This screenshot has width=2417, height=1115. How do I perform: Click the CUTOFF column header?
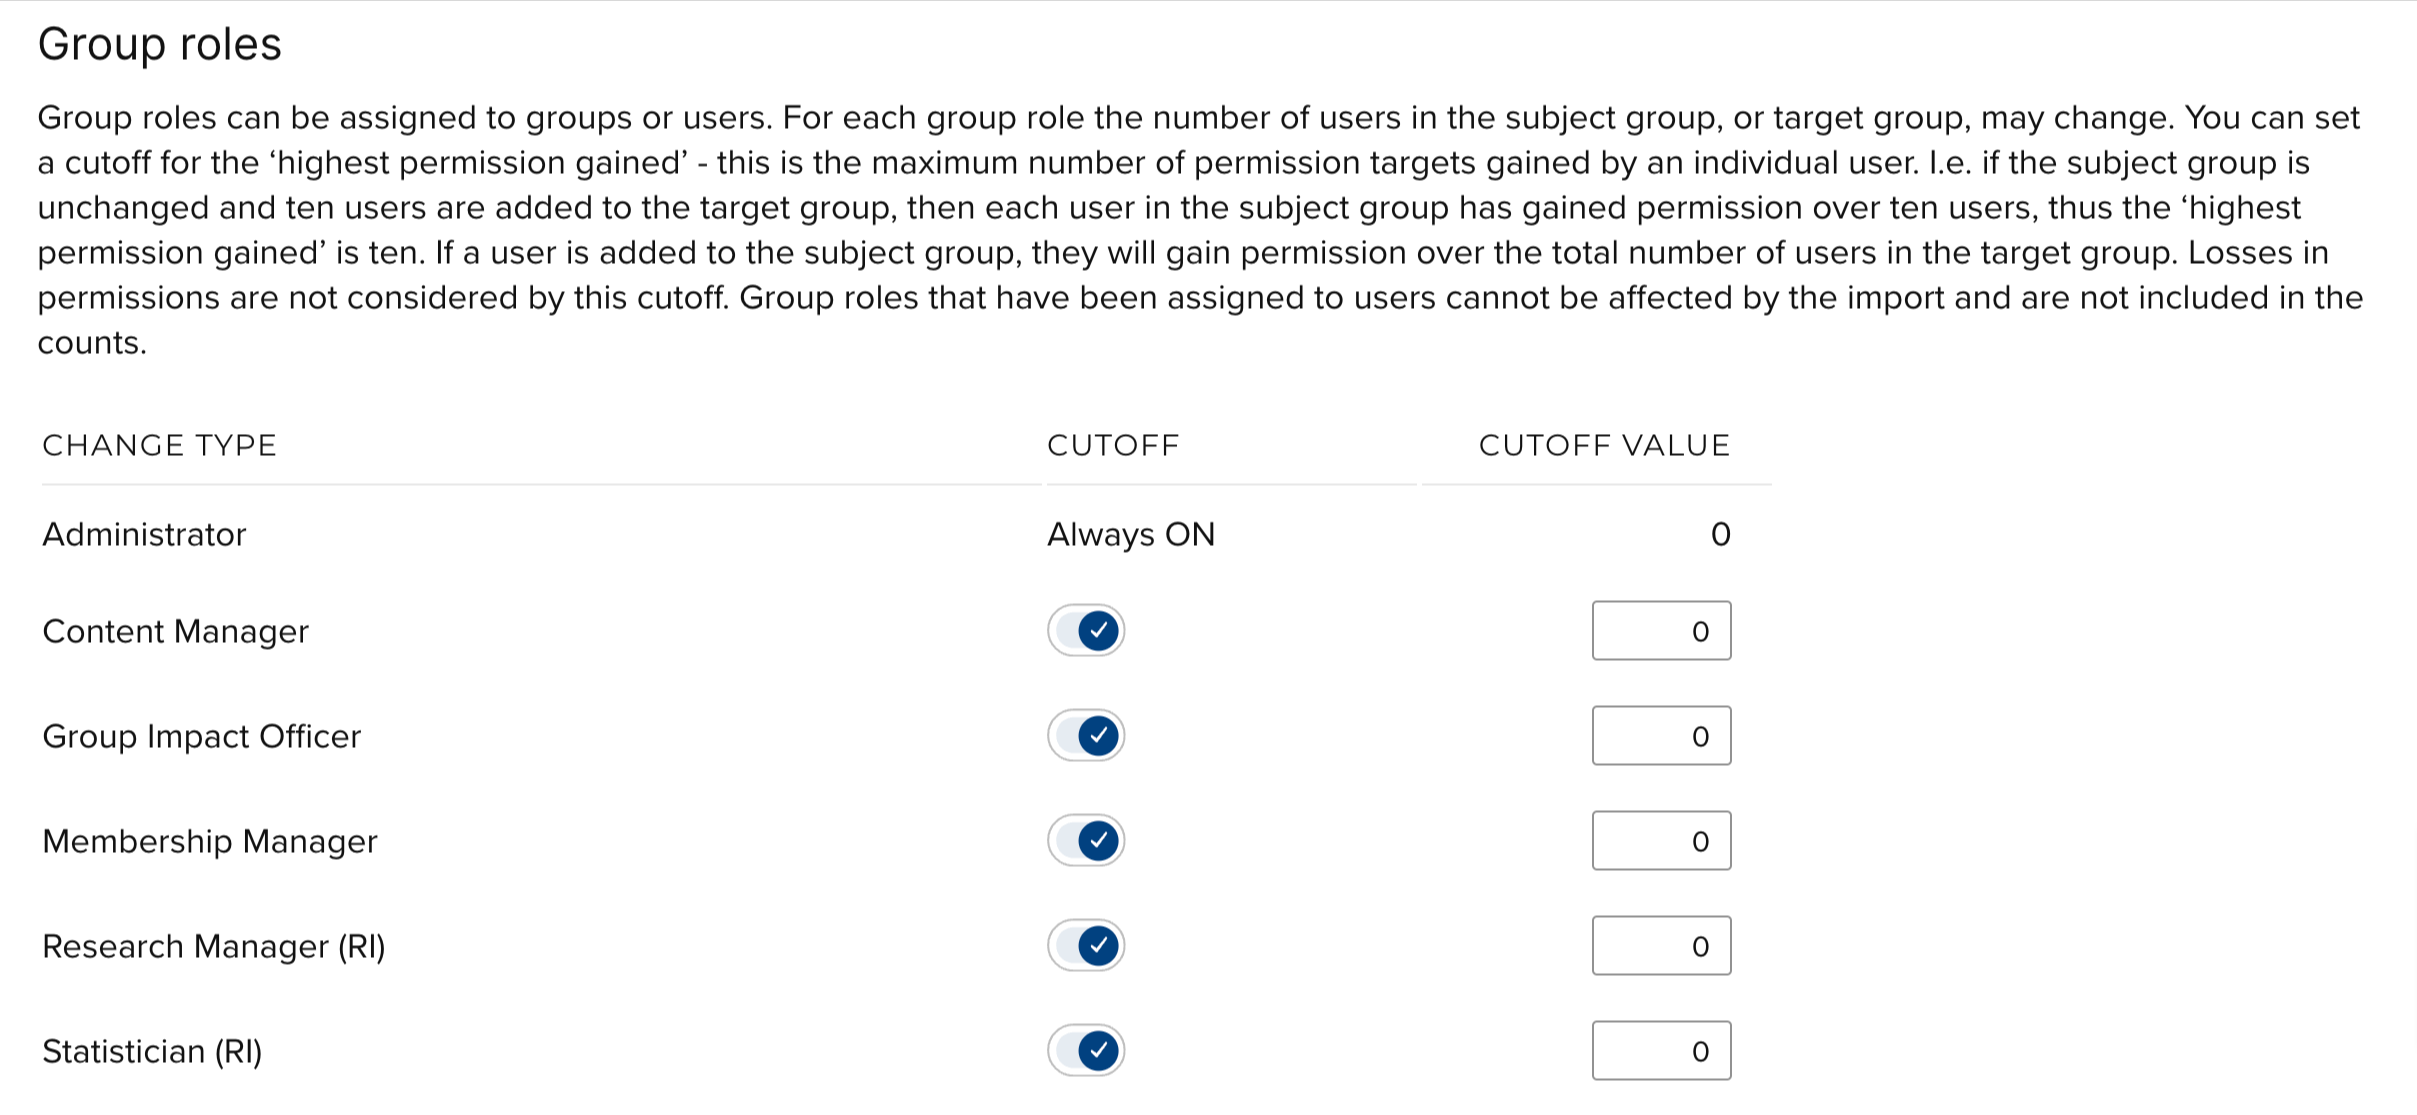point(1113,445)
